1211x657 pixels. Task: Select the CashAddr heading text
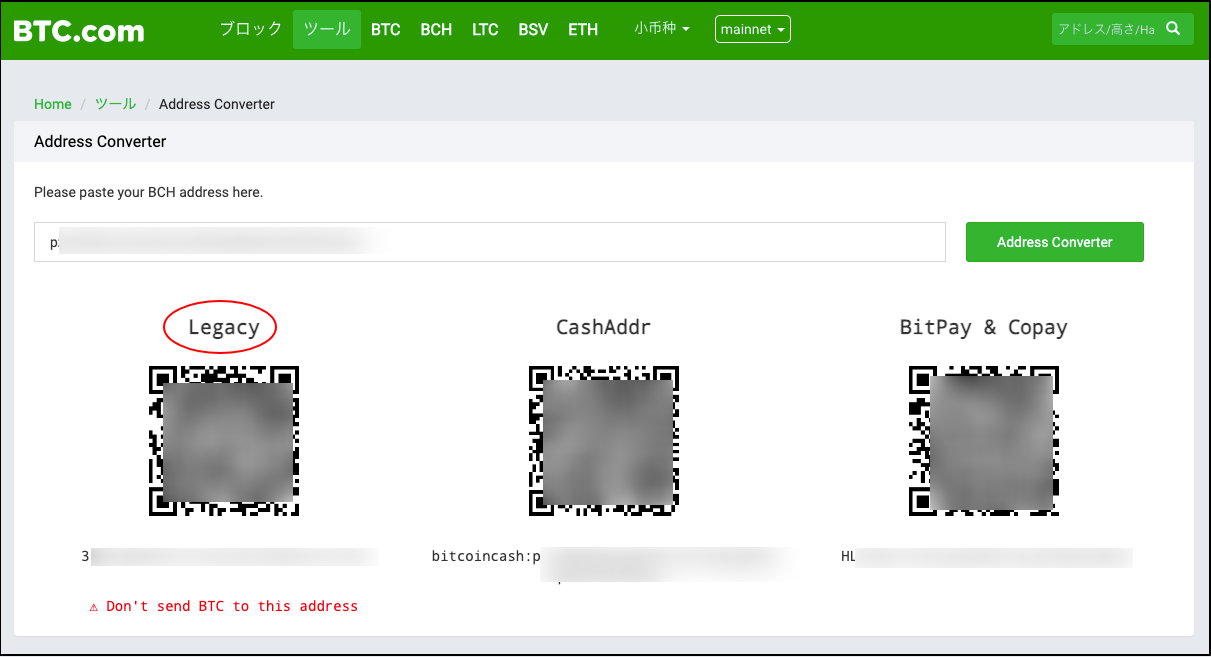pos(604,327)
